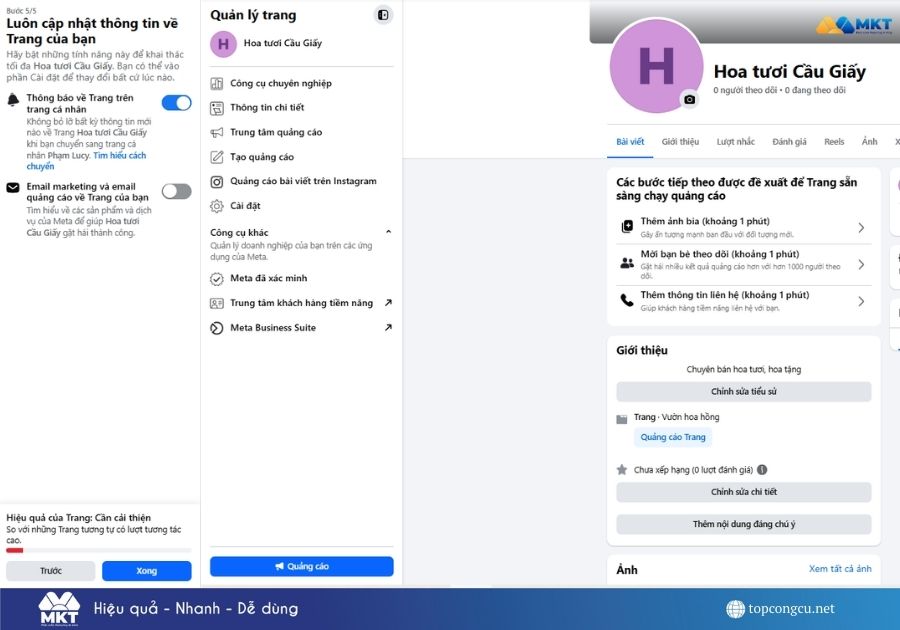Click the large purple H profile picture
This screenshot has height=630, width=900.
656,66
